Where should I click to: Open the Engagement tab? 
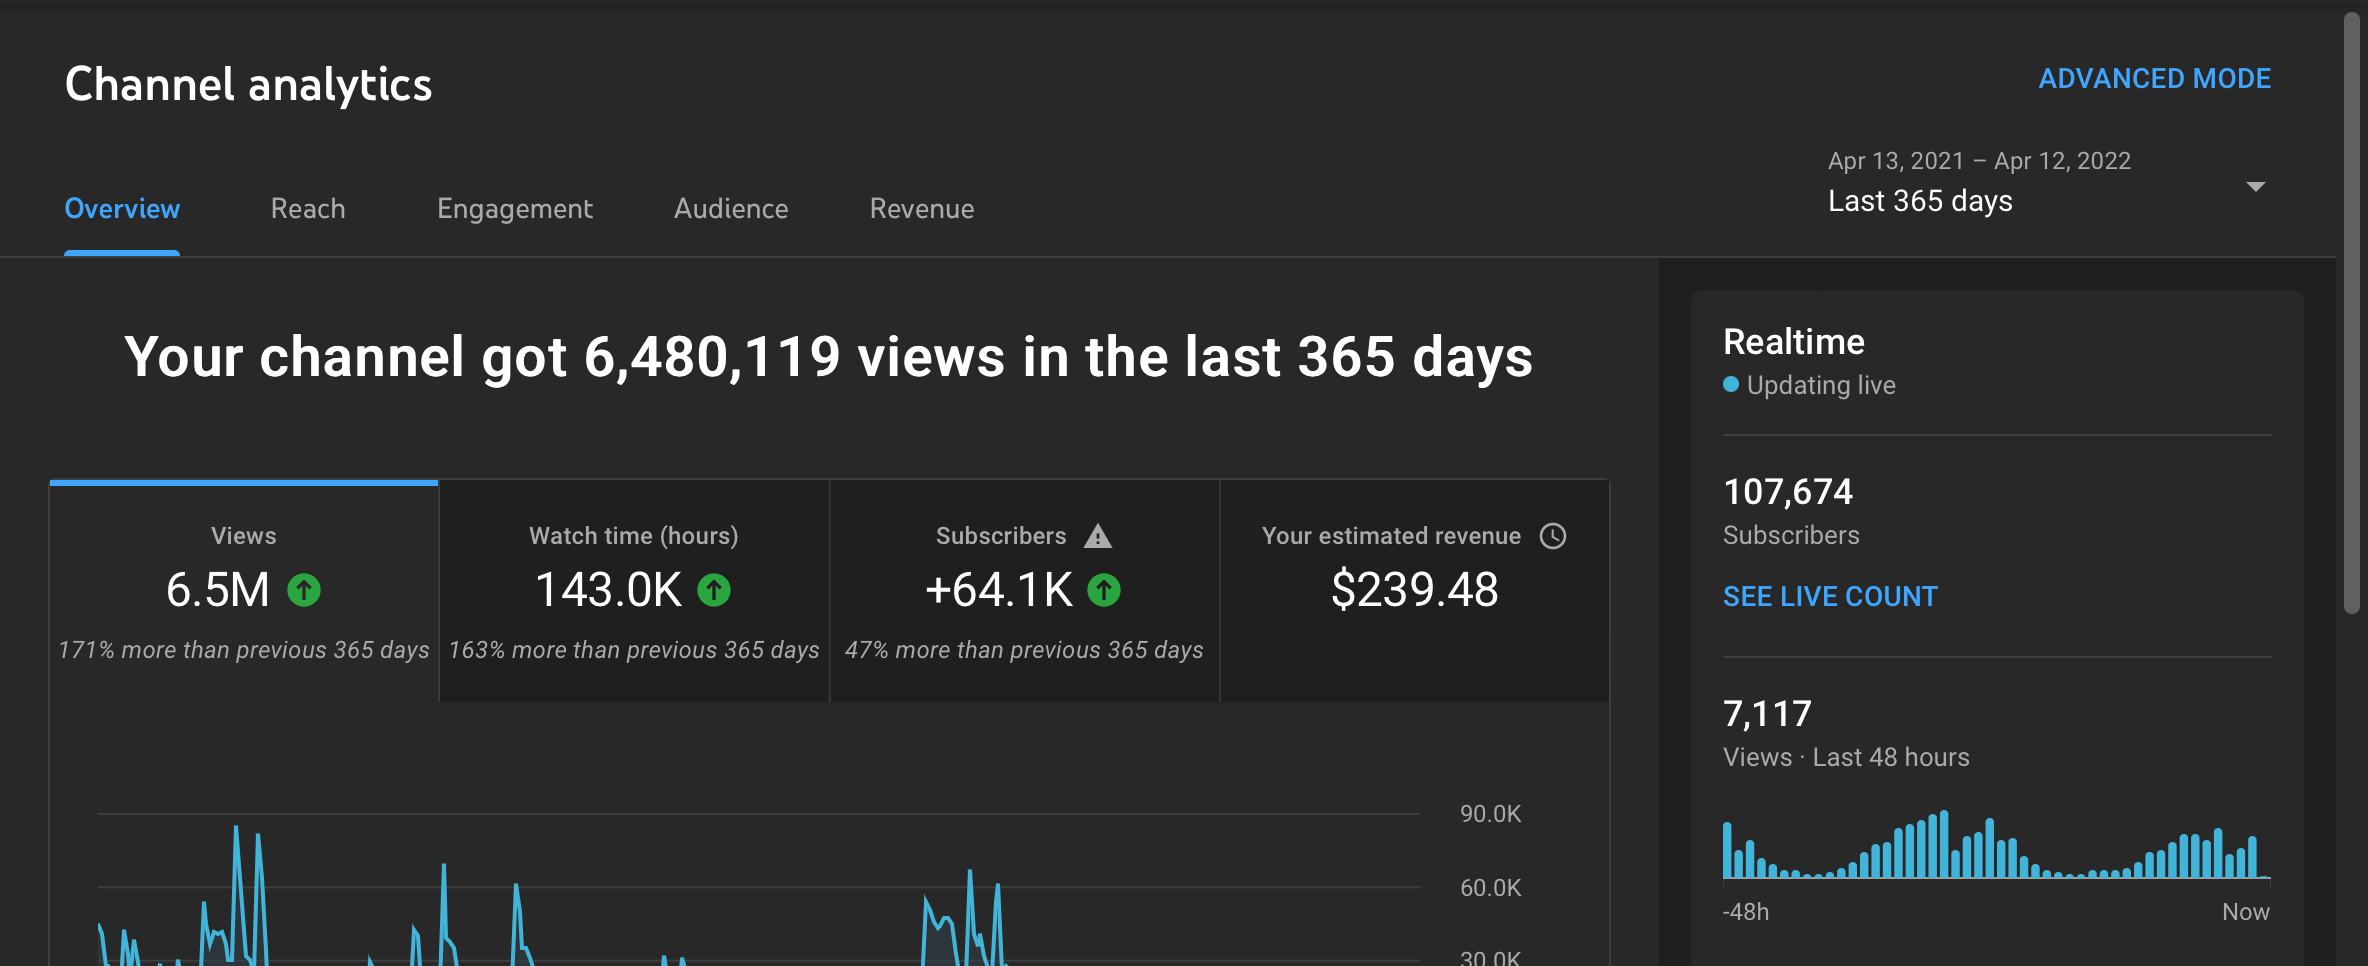[515, 209]
